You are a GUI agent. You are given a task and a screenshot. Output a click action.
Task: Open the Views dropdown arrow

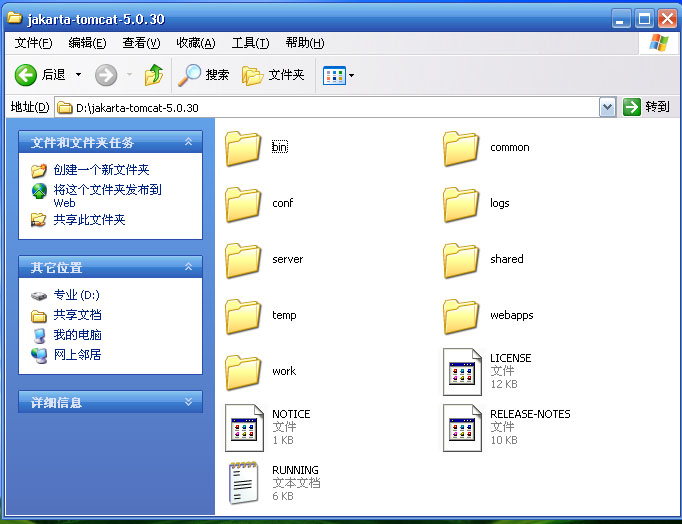click(351, 76)
